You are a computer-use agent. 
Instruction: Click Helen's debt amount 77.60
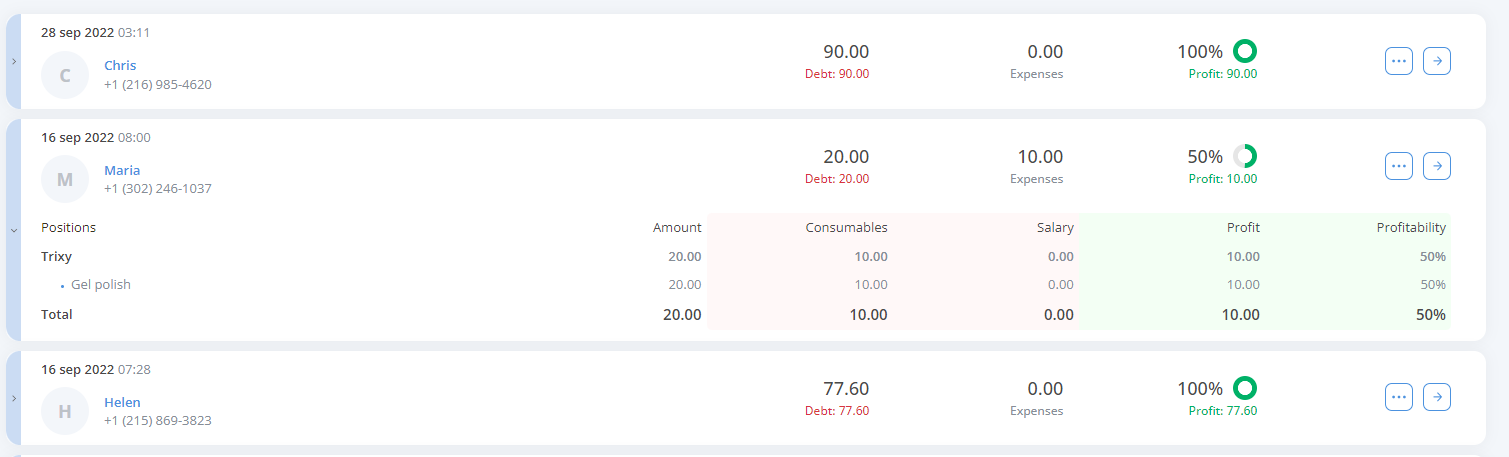[837, 411]
